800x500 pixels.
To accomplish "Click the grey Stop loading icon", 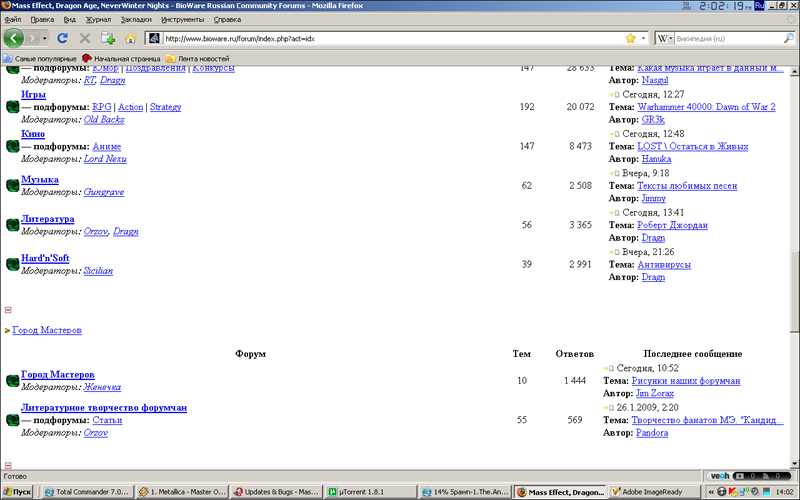I will click(85, 38).
